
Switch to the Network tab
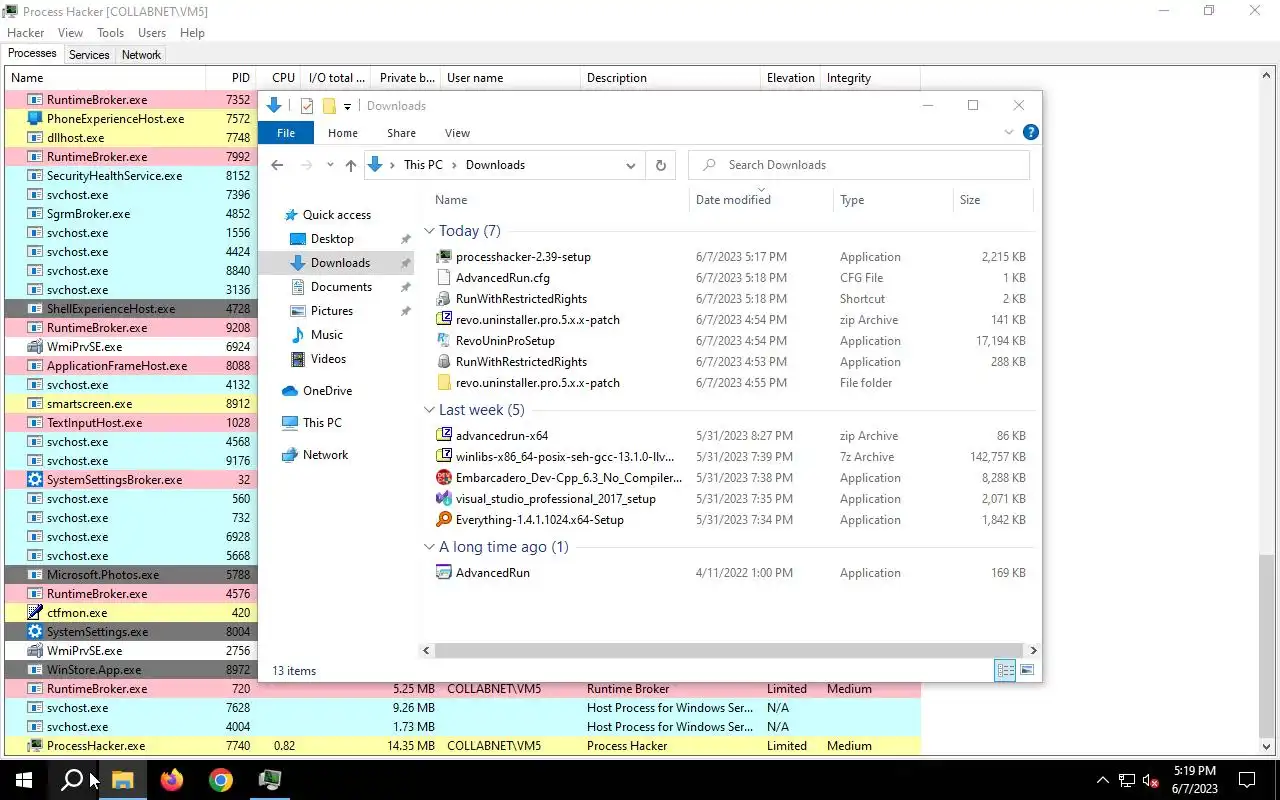pyautogui.click(x=141, y=55)
